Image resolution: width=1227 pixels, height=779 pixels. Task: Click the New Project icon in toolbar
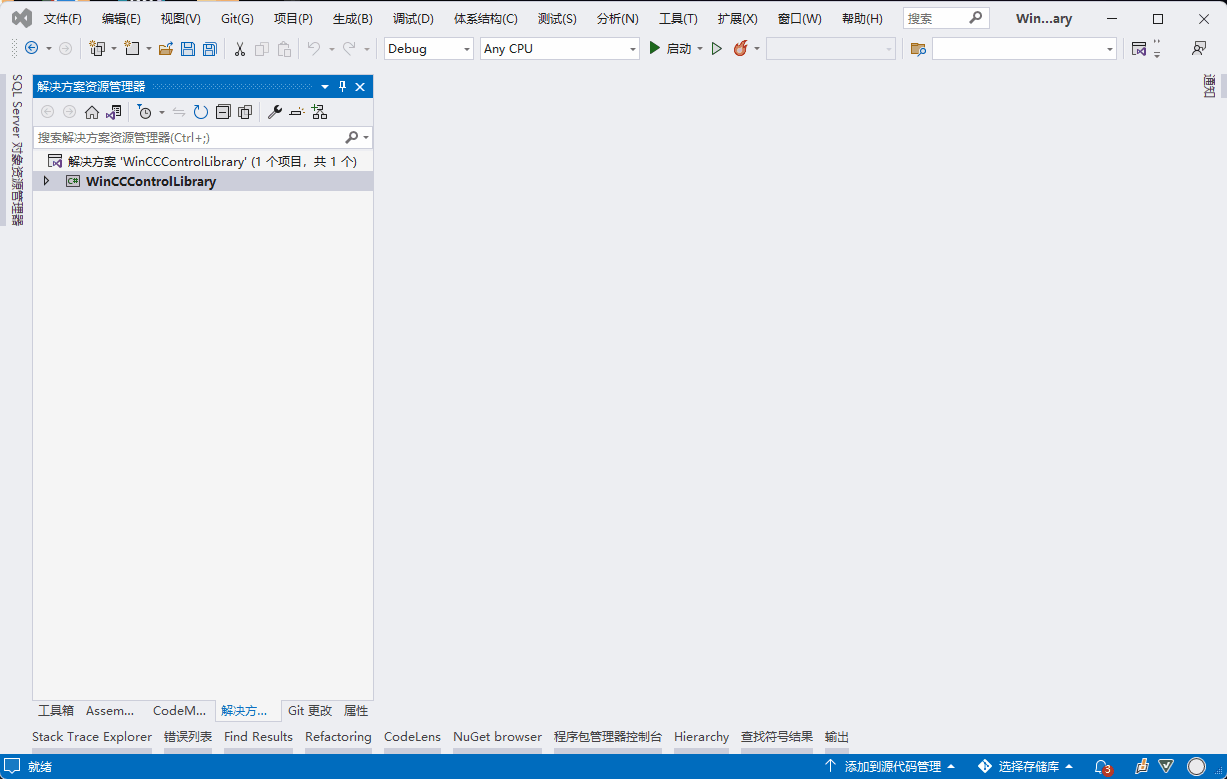click(97, 48)
